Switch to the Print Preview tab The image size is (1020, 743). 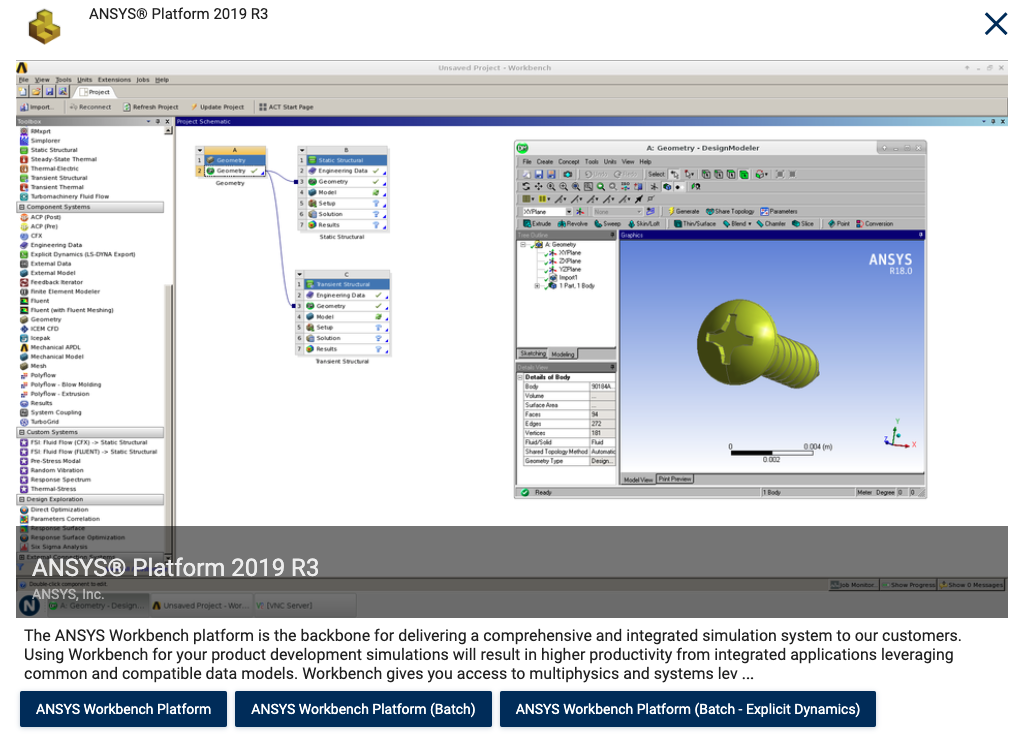coord(675,479)
